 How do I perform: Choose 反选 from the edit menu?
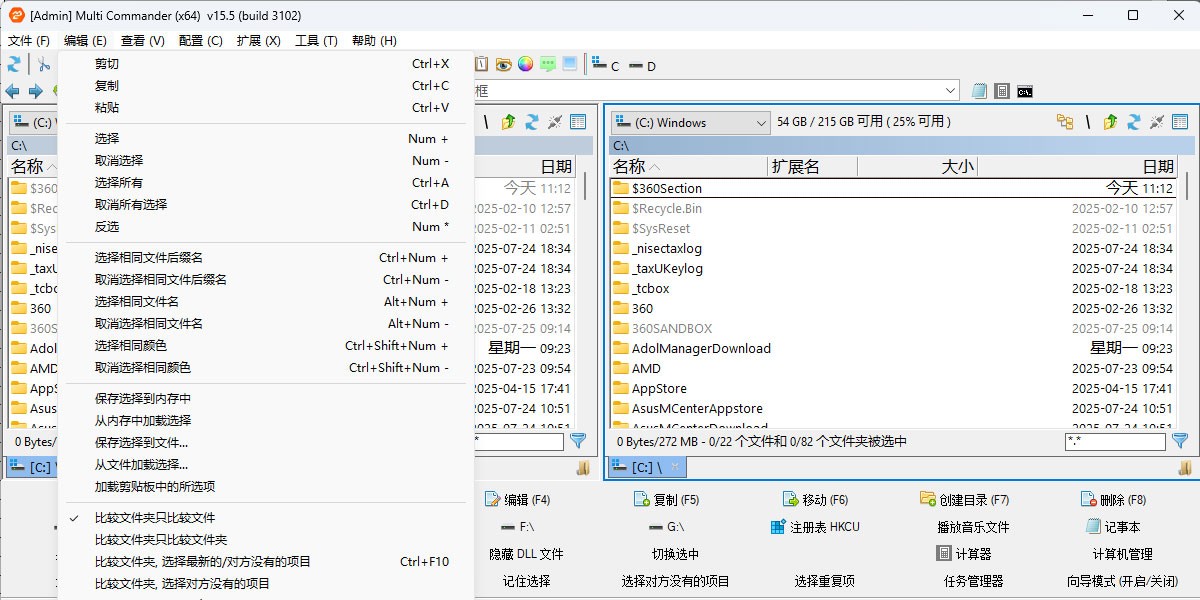[x=108, y=226]
